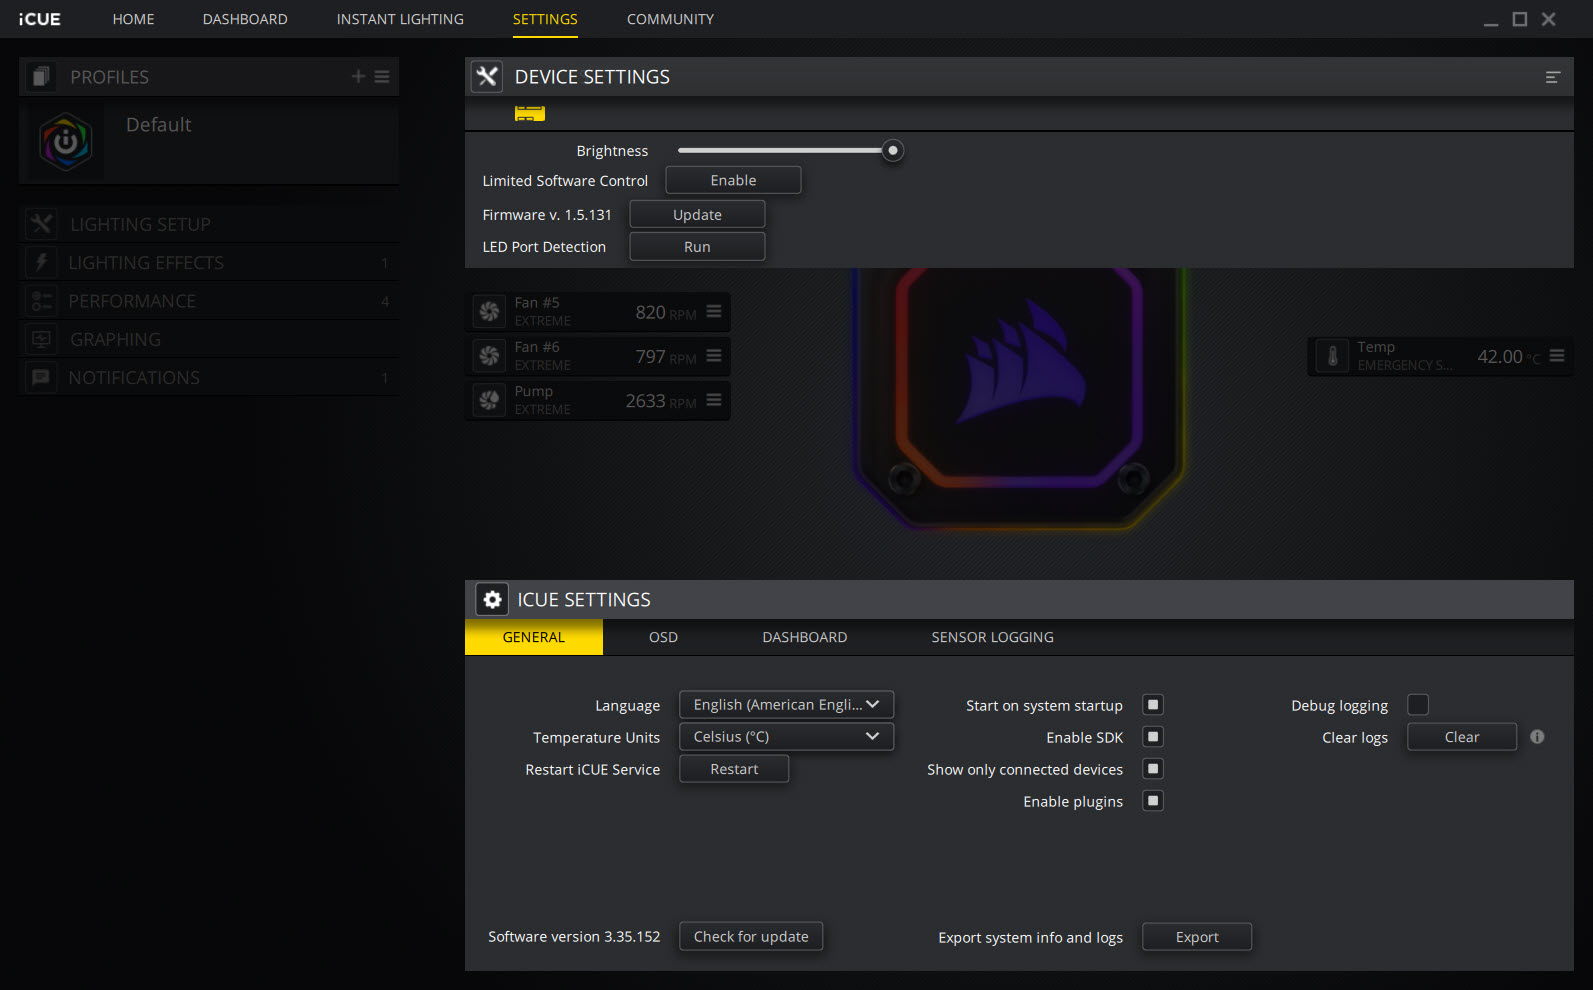
Task: Open Instant Lighting menu
Action: pyautogui.click(x=400, y=19)
